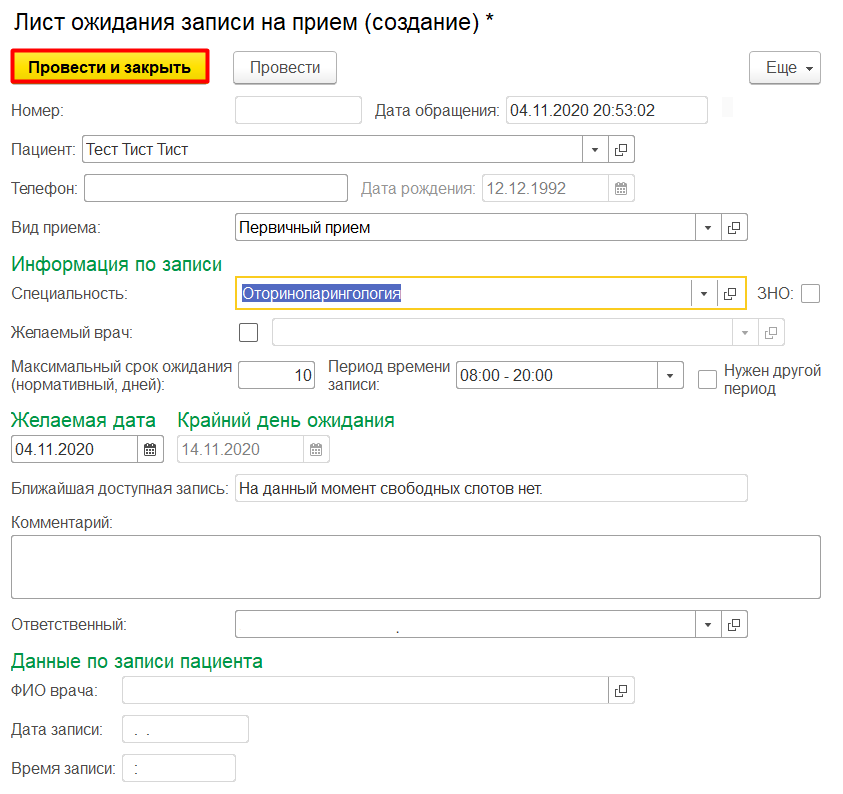Check the Нужен другой период box
This screenshot has height=794, width=843.
708,378
